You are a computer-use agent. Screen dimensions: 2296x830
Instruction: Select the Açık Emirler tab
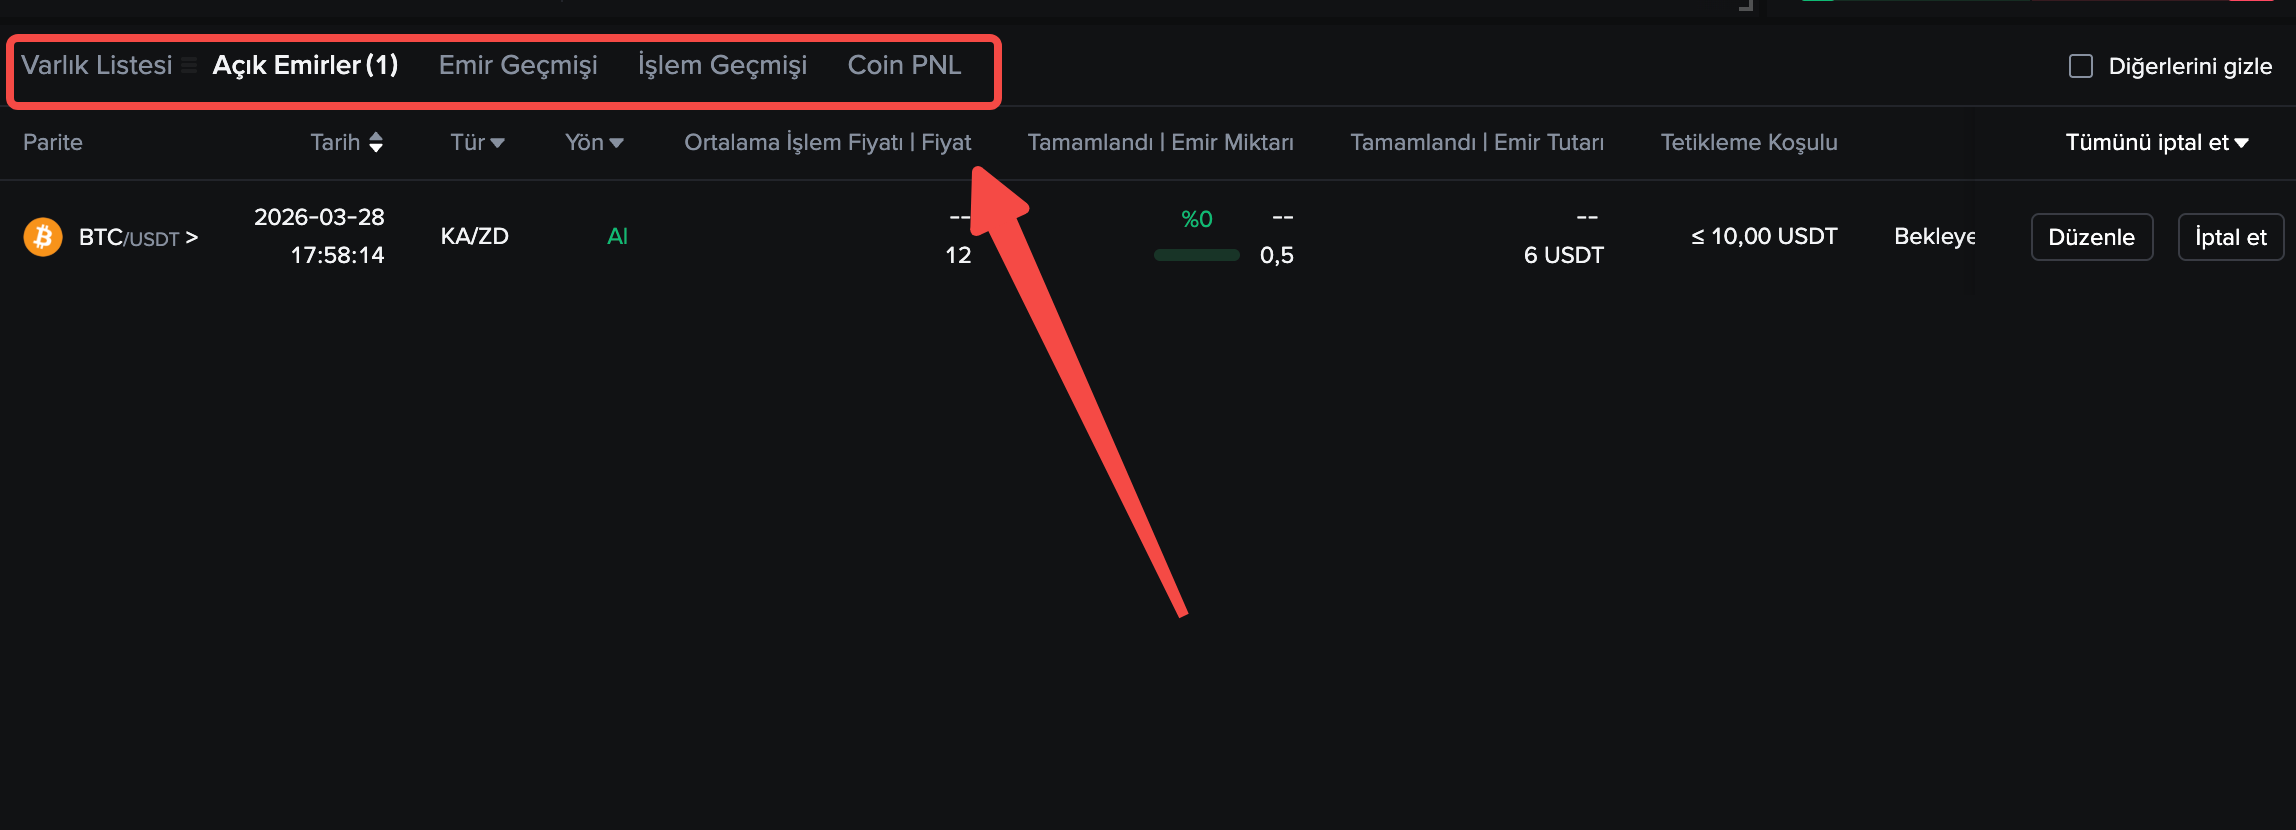305,66
